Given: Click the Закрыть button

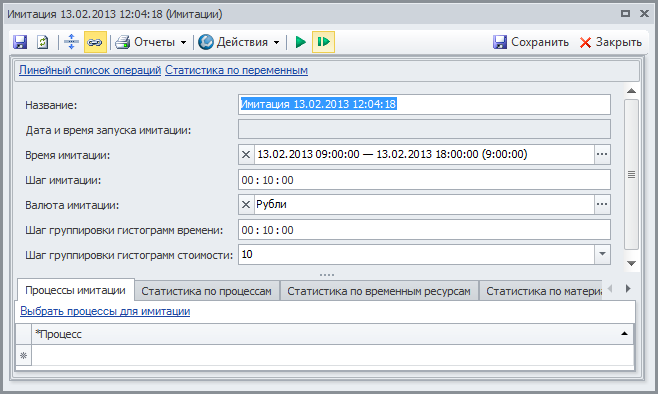Looking at the screenshot, I should pos(611,42).
